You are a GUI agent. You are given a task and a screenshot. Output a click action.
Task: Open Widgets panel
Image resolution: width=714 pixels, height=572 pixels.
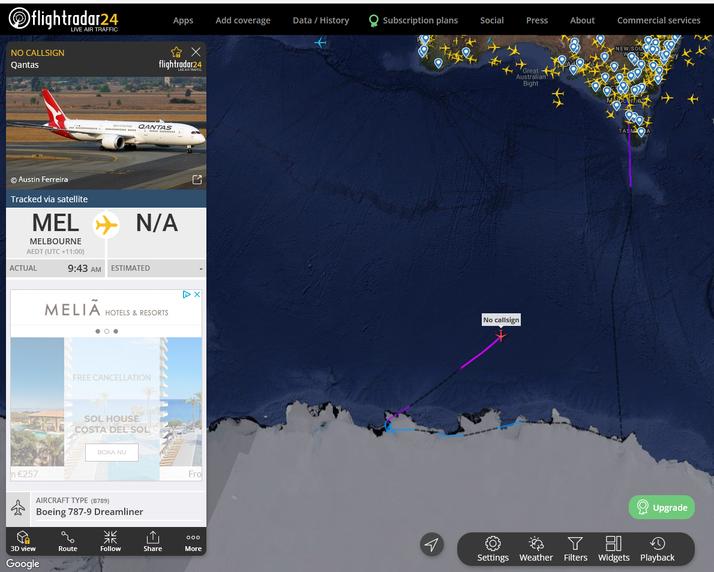tap(613, 549)
